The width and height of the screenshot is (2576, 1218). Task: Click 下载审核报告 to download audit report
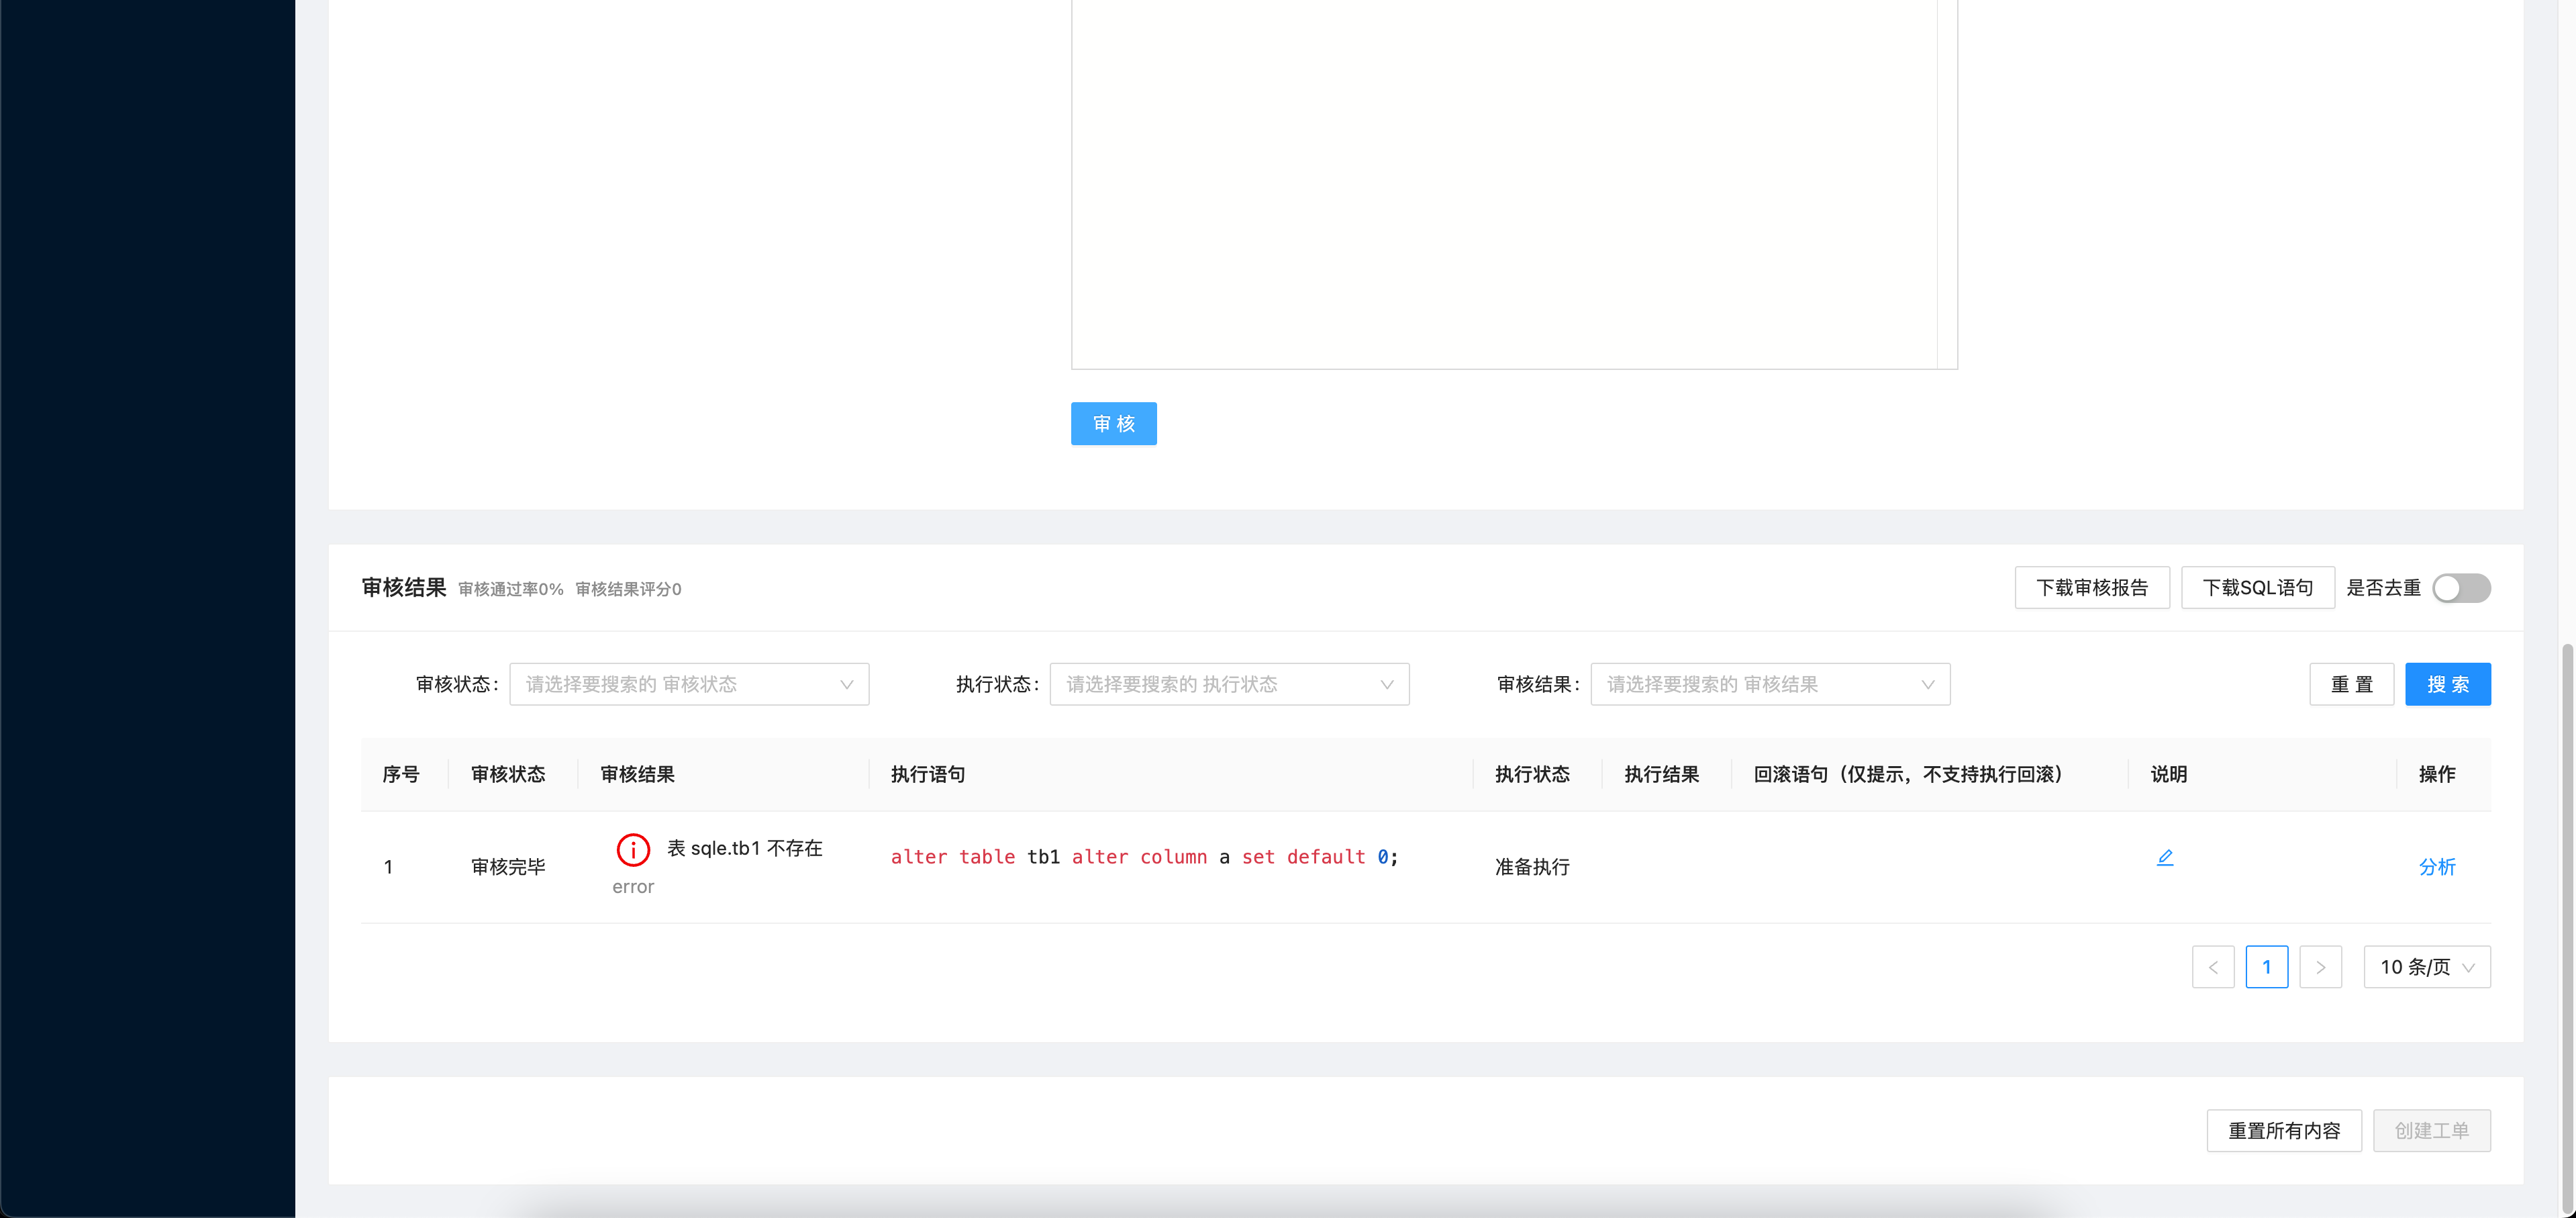coord(2092,587)
